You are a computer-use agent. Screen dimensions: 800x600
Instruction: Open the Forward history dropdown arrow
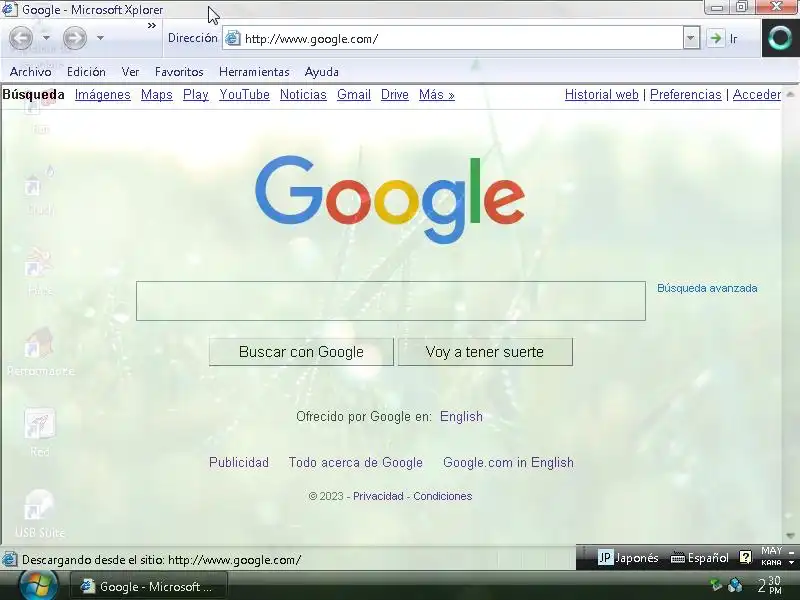pos(101,38)
